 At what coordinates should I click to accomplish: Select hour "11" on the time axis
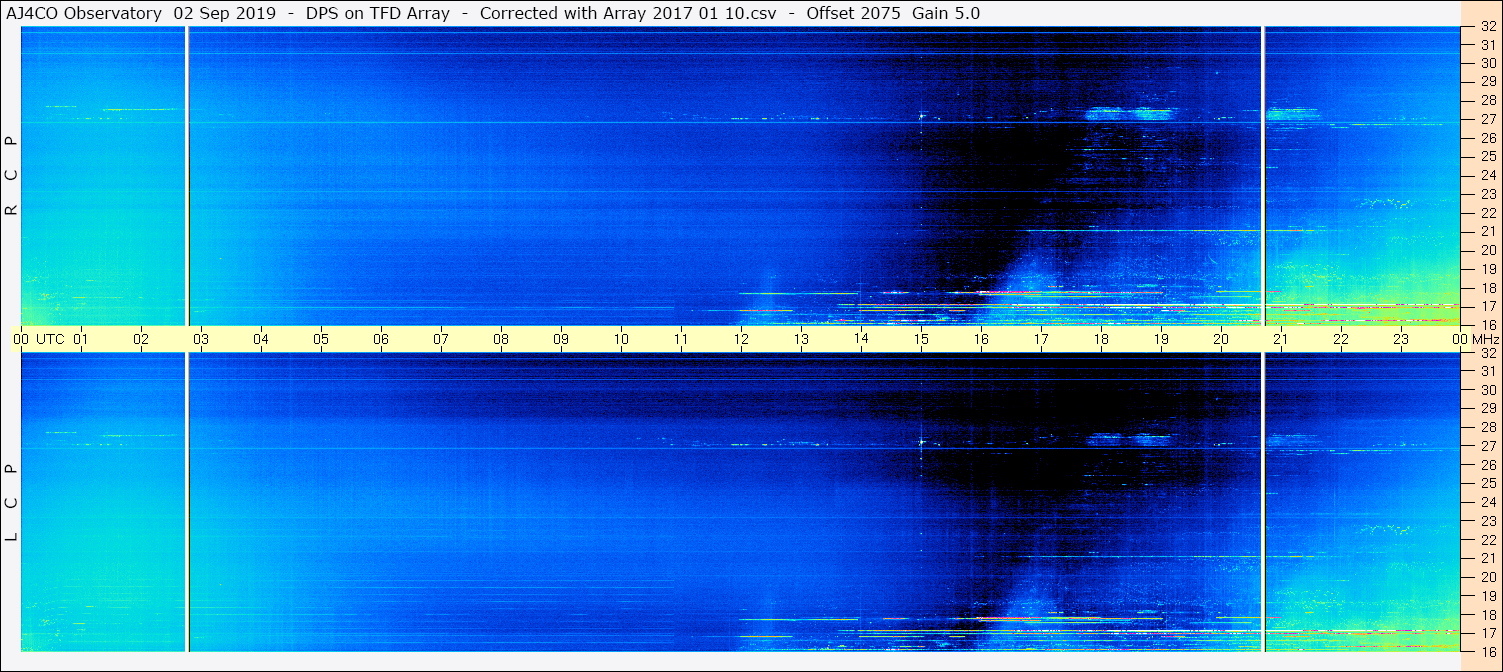[x=681, y=339]
